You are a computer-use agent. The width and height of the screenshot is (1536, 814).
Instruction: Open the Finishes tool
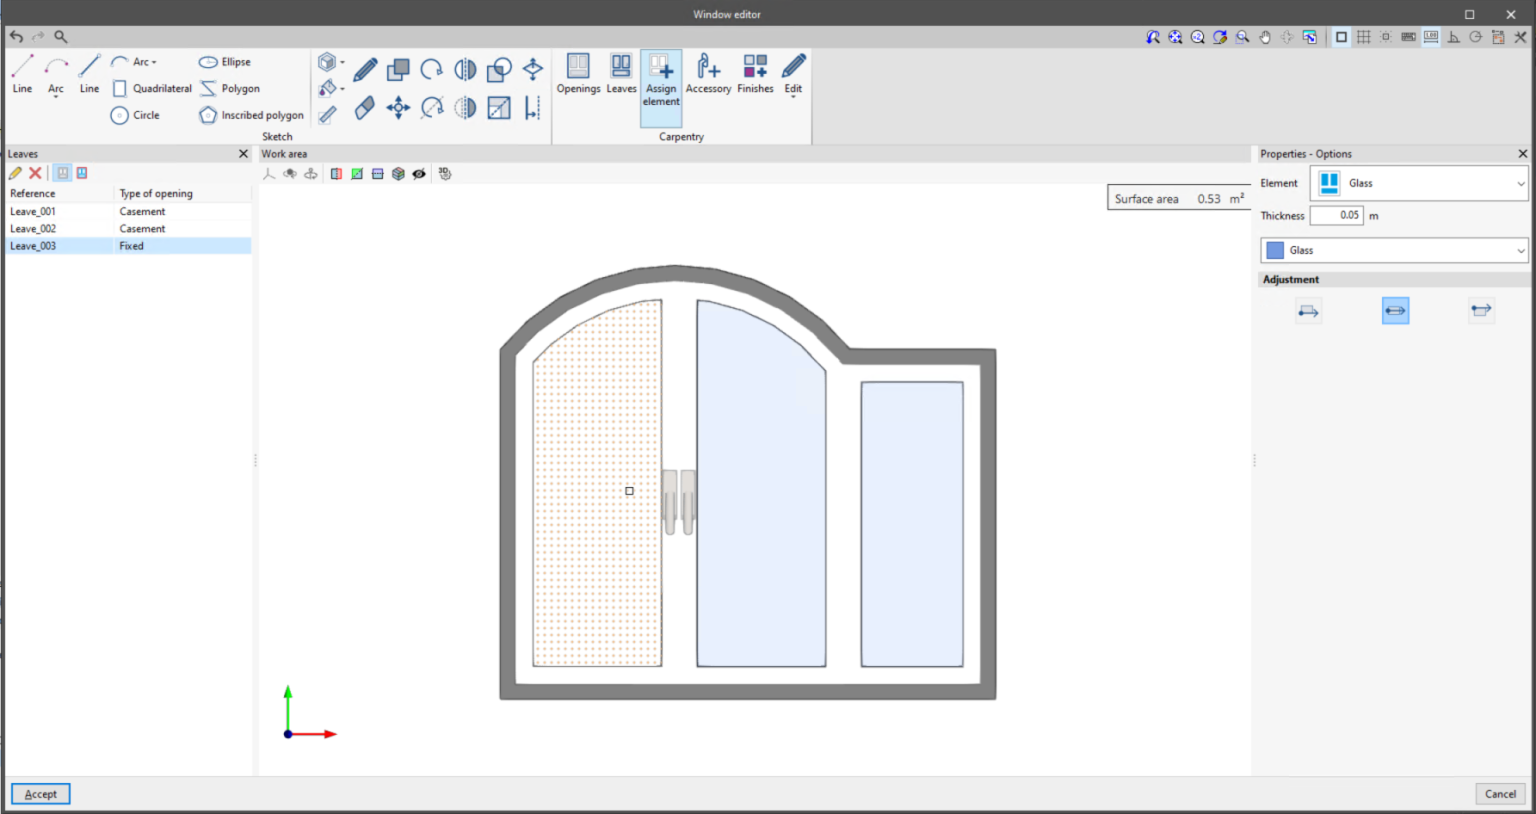(755, 74)
